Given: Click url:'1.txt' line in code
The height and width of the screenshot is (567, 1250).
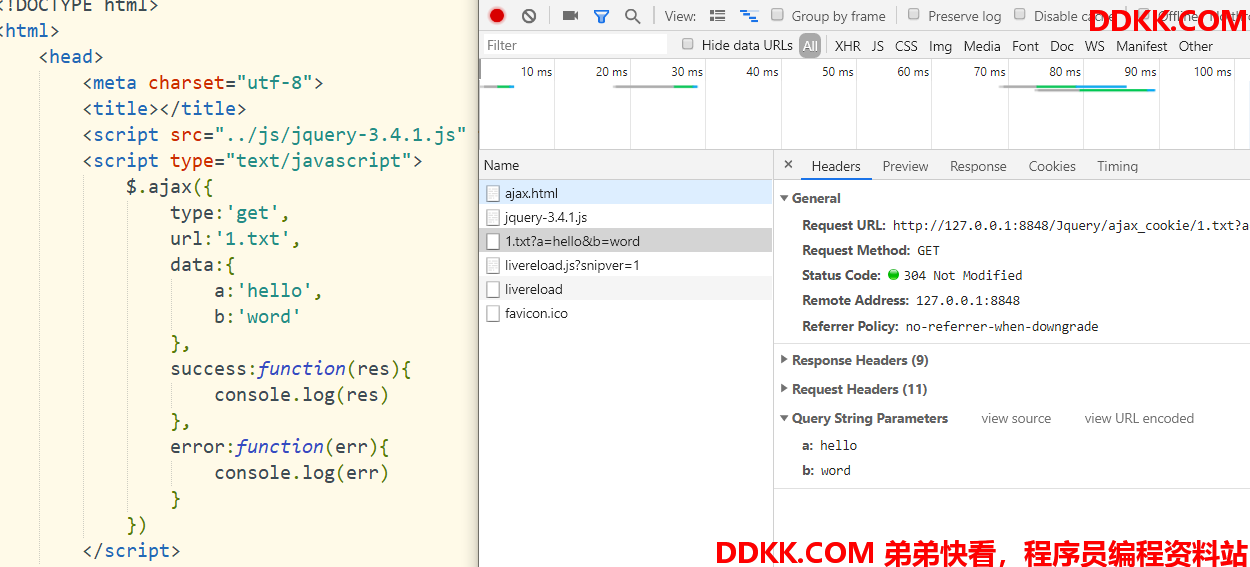Looking at the screenshot, I should click(235, 238).
